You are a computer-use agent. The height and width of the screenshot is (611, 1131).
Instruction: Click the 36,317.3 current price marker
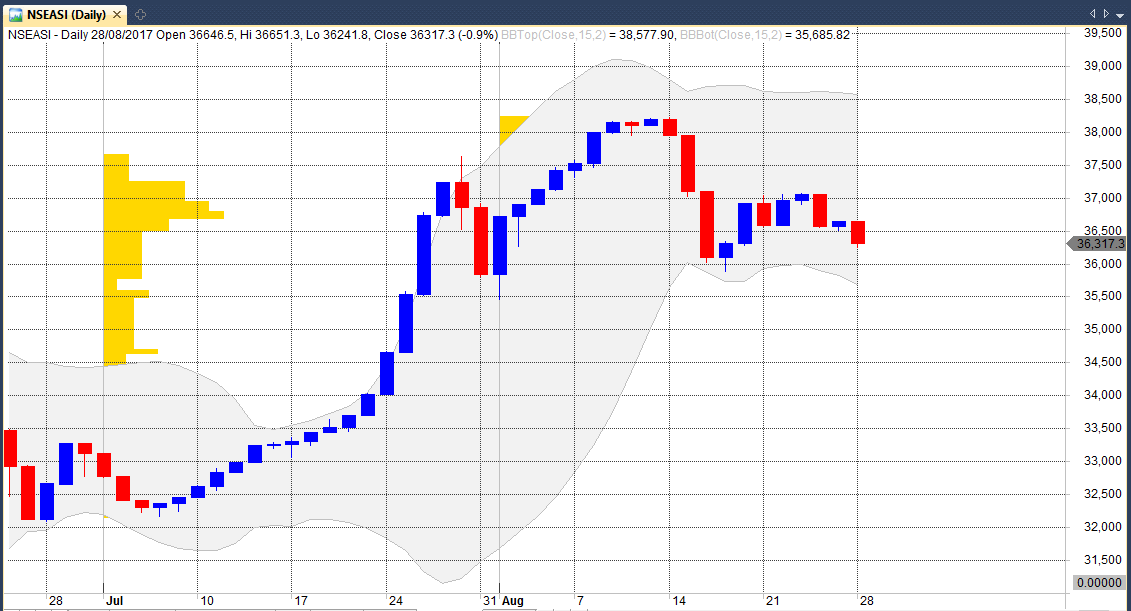tap(1097, 244)
